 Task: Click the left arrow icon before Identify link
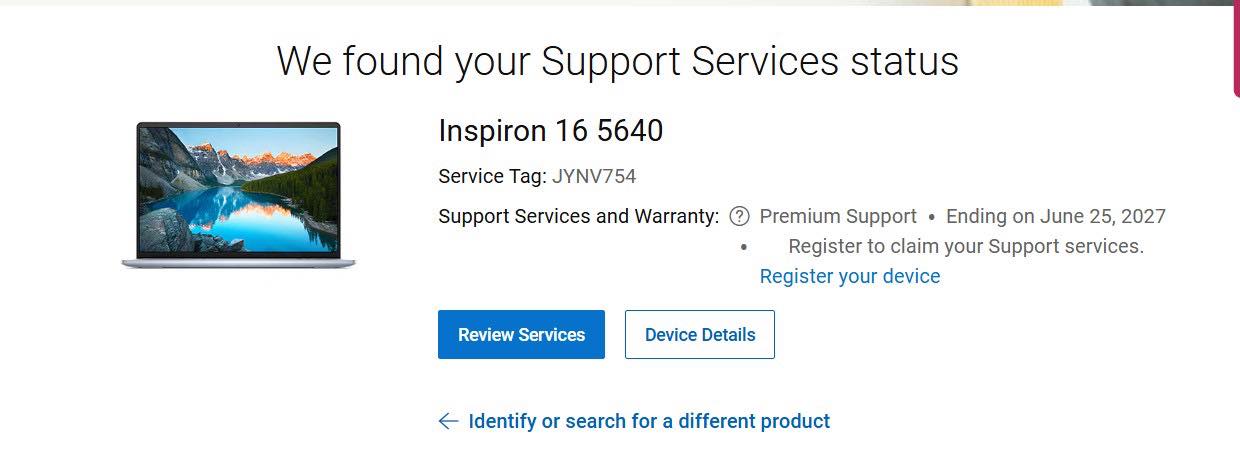(x=448, y=421)
